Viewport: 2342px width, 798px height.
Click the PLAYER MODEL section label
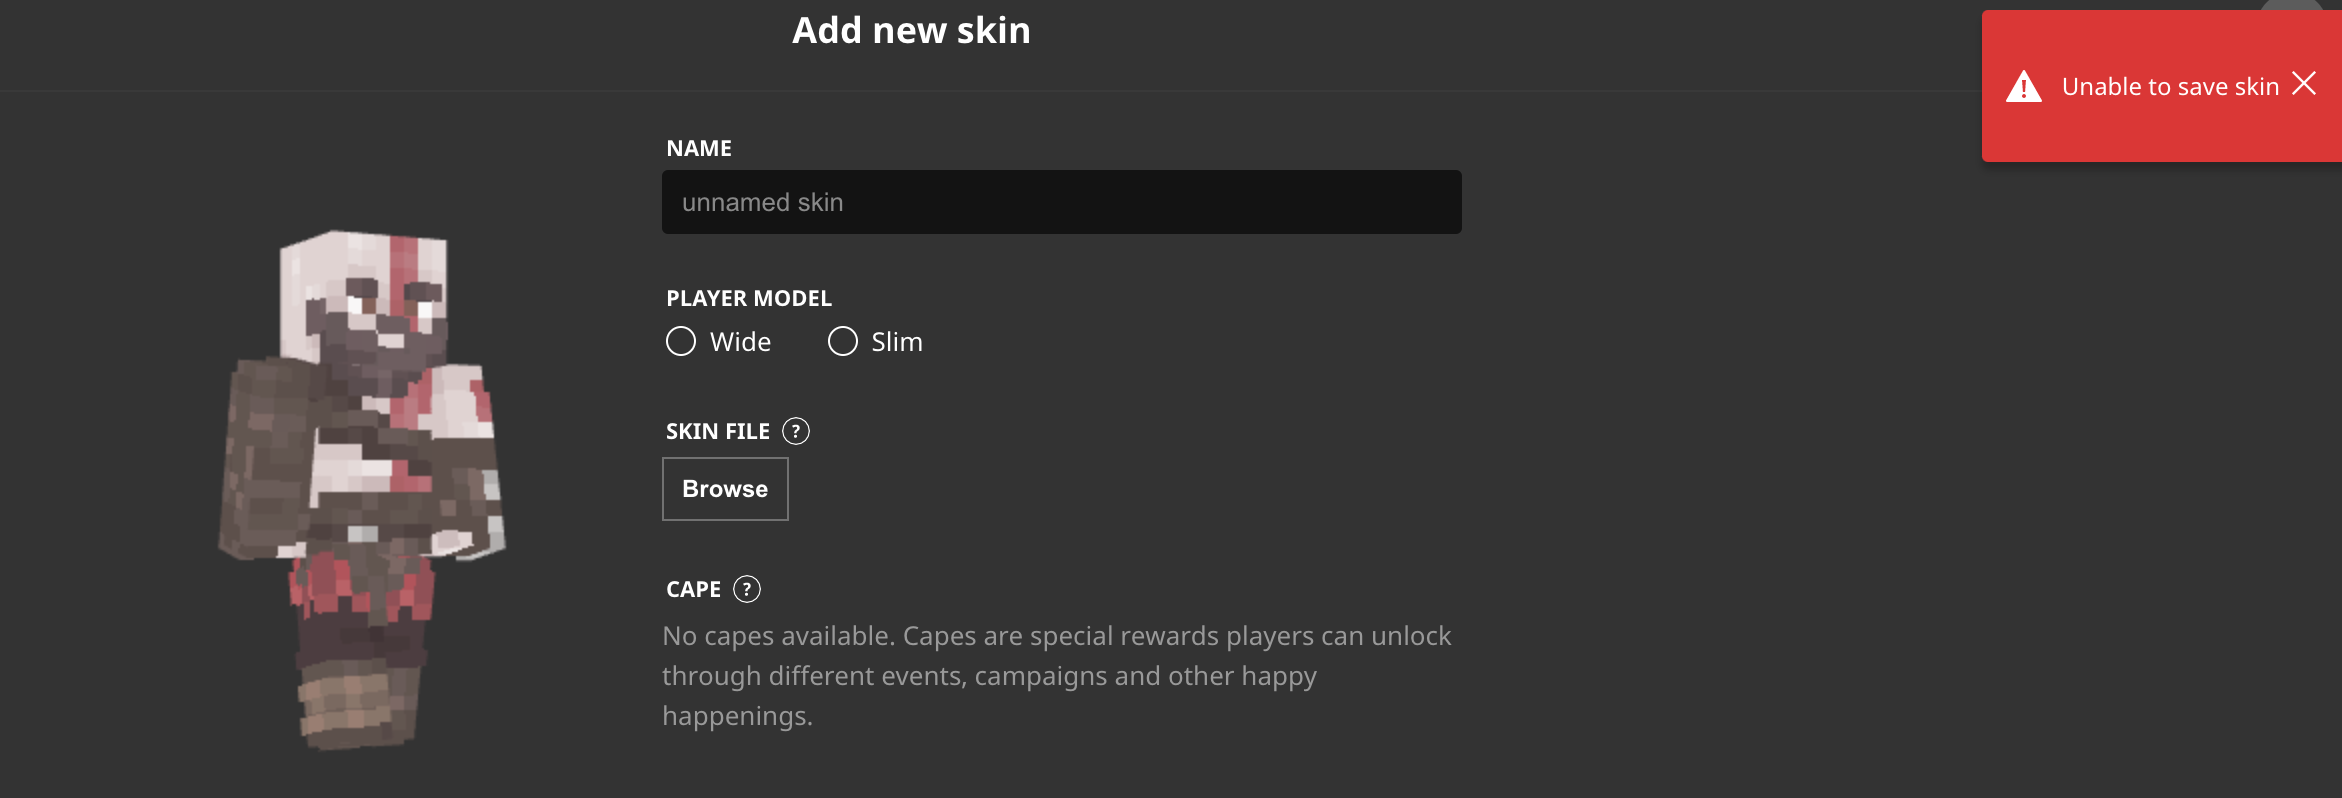coord(749,298)
